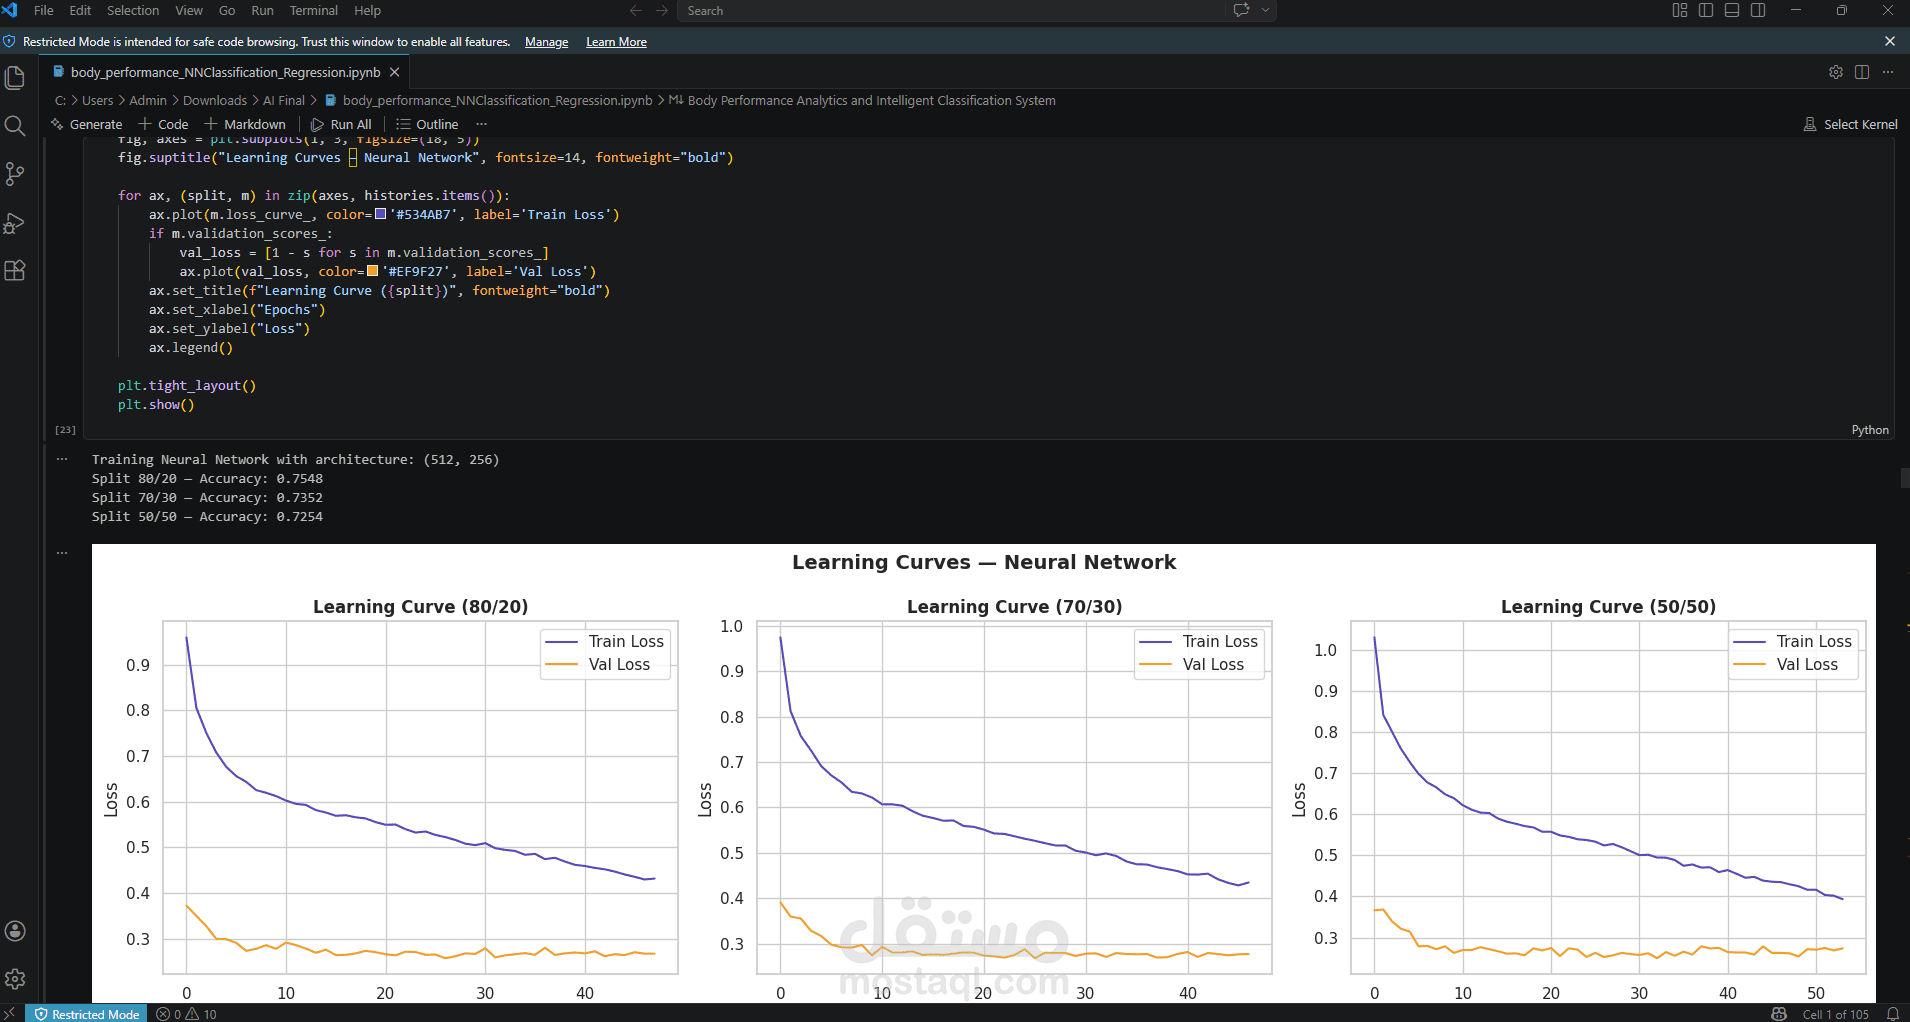
Task: Go back with the title bar left arrow
Action: click(x=636, y=11)
